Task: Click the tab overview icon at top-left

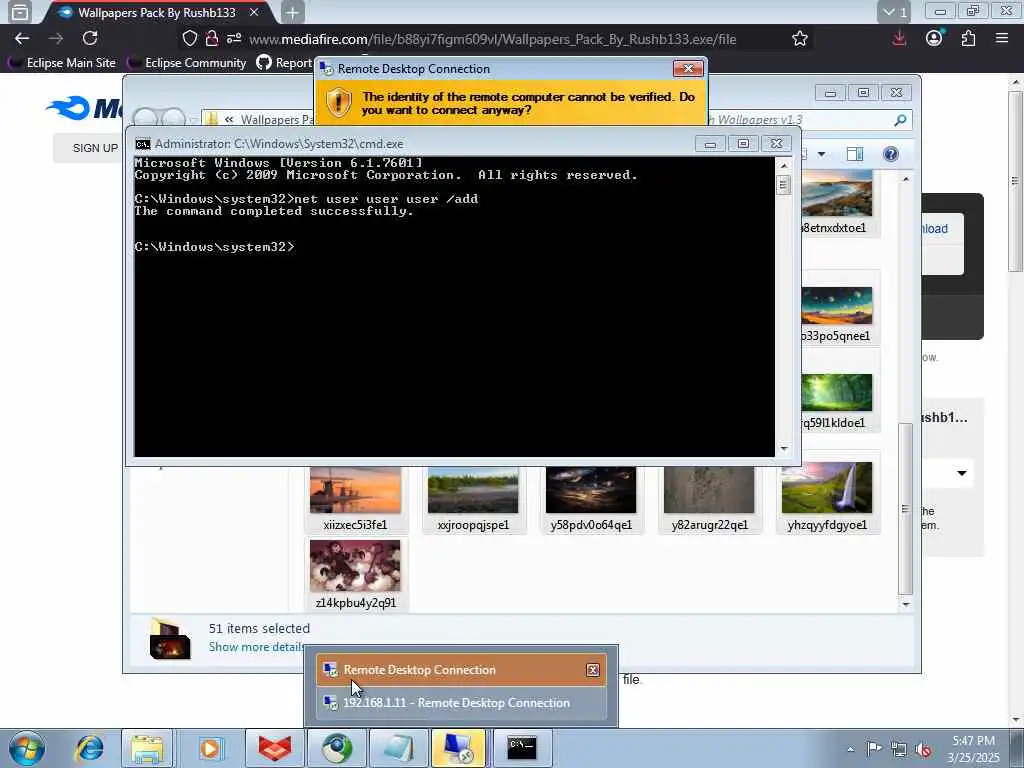Action: pyautogui.click(x=20, y=12)
